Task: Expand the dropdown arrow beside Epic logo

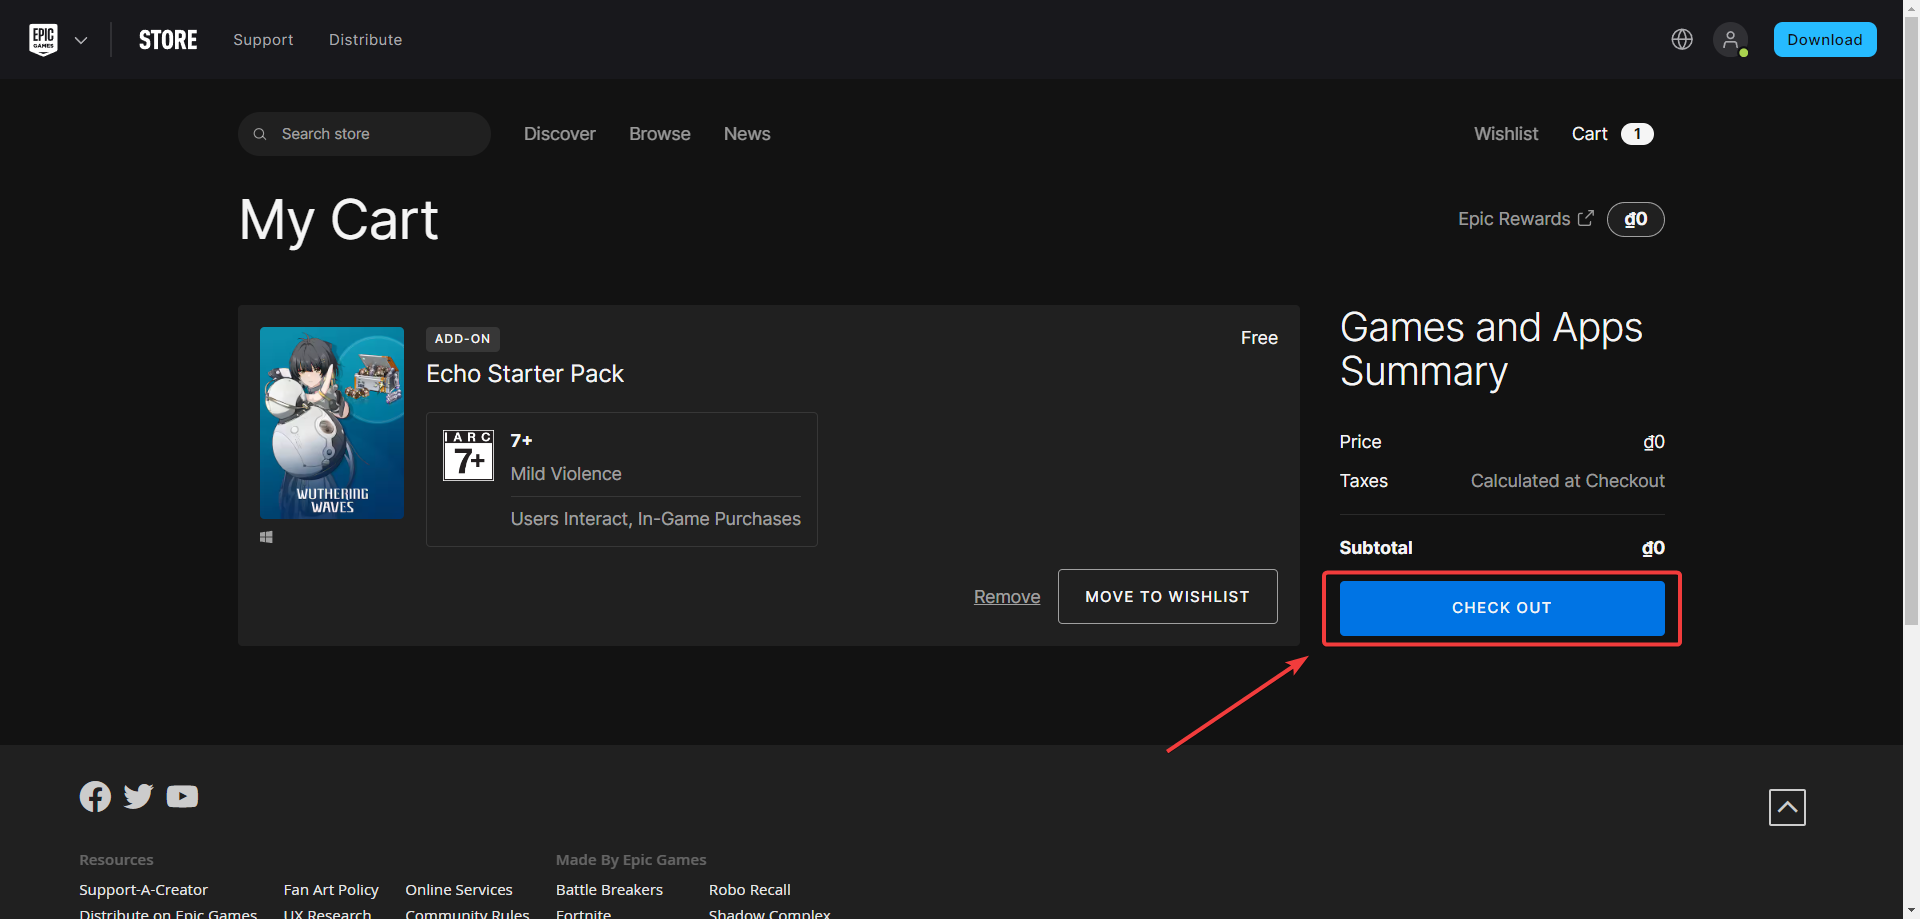Action: (81, 40)
